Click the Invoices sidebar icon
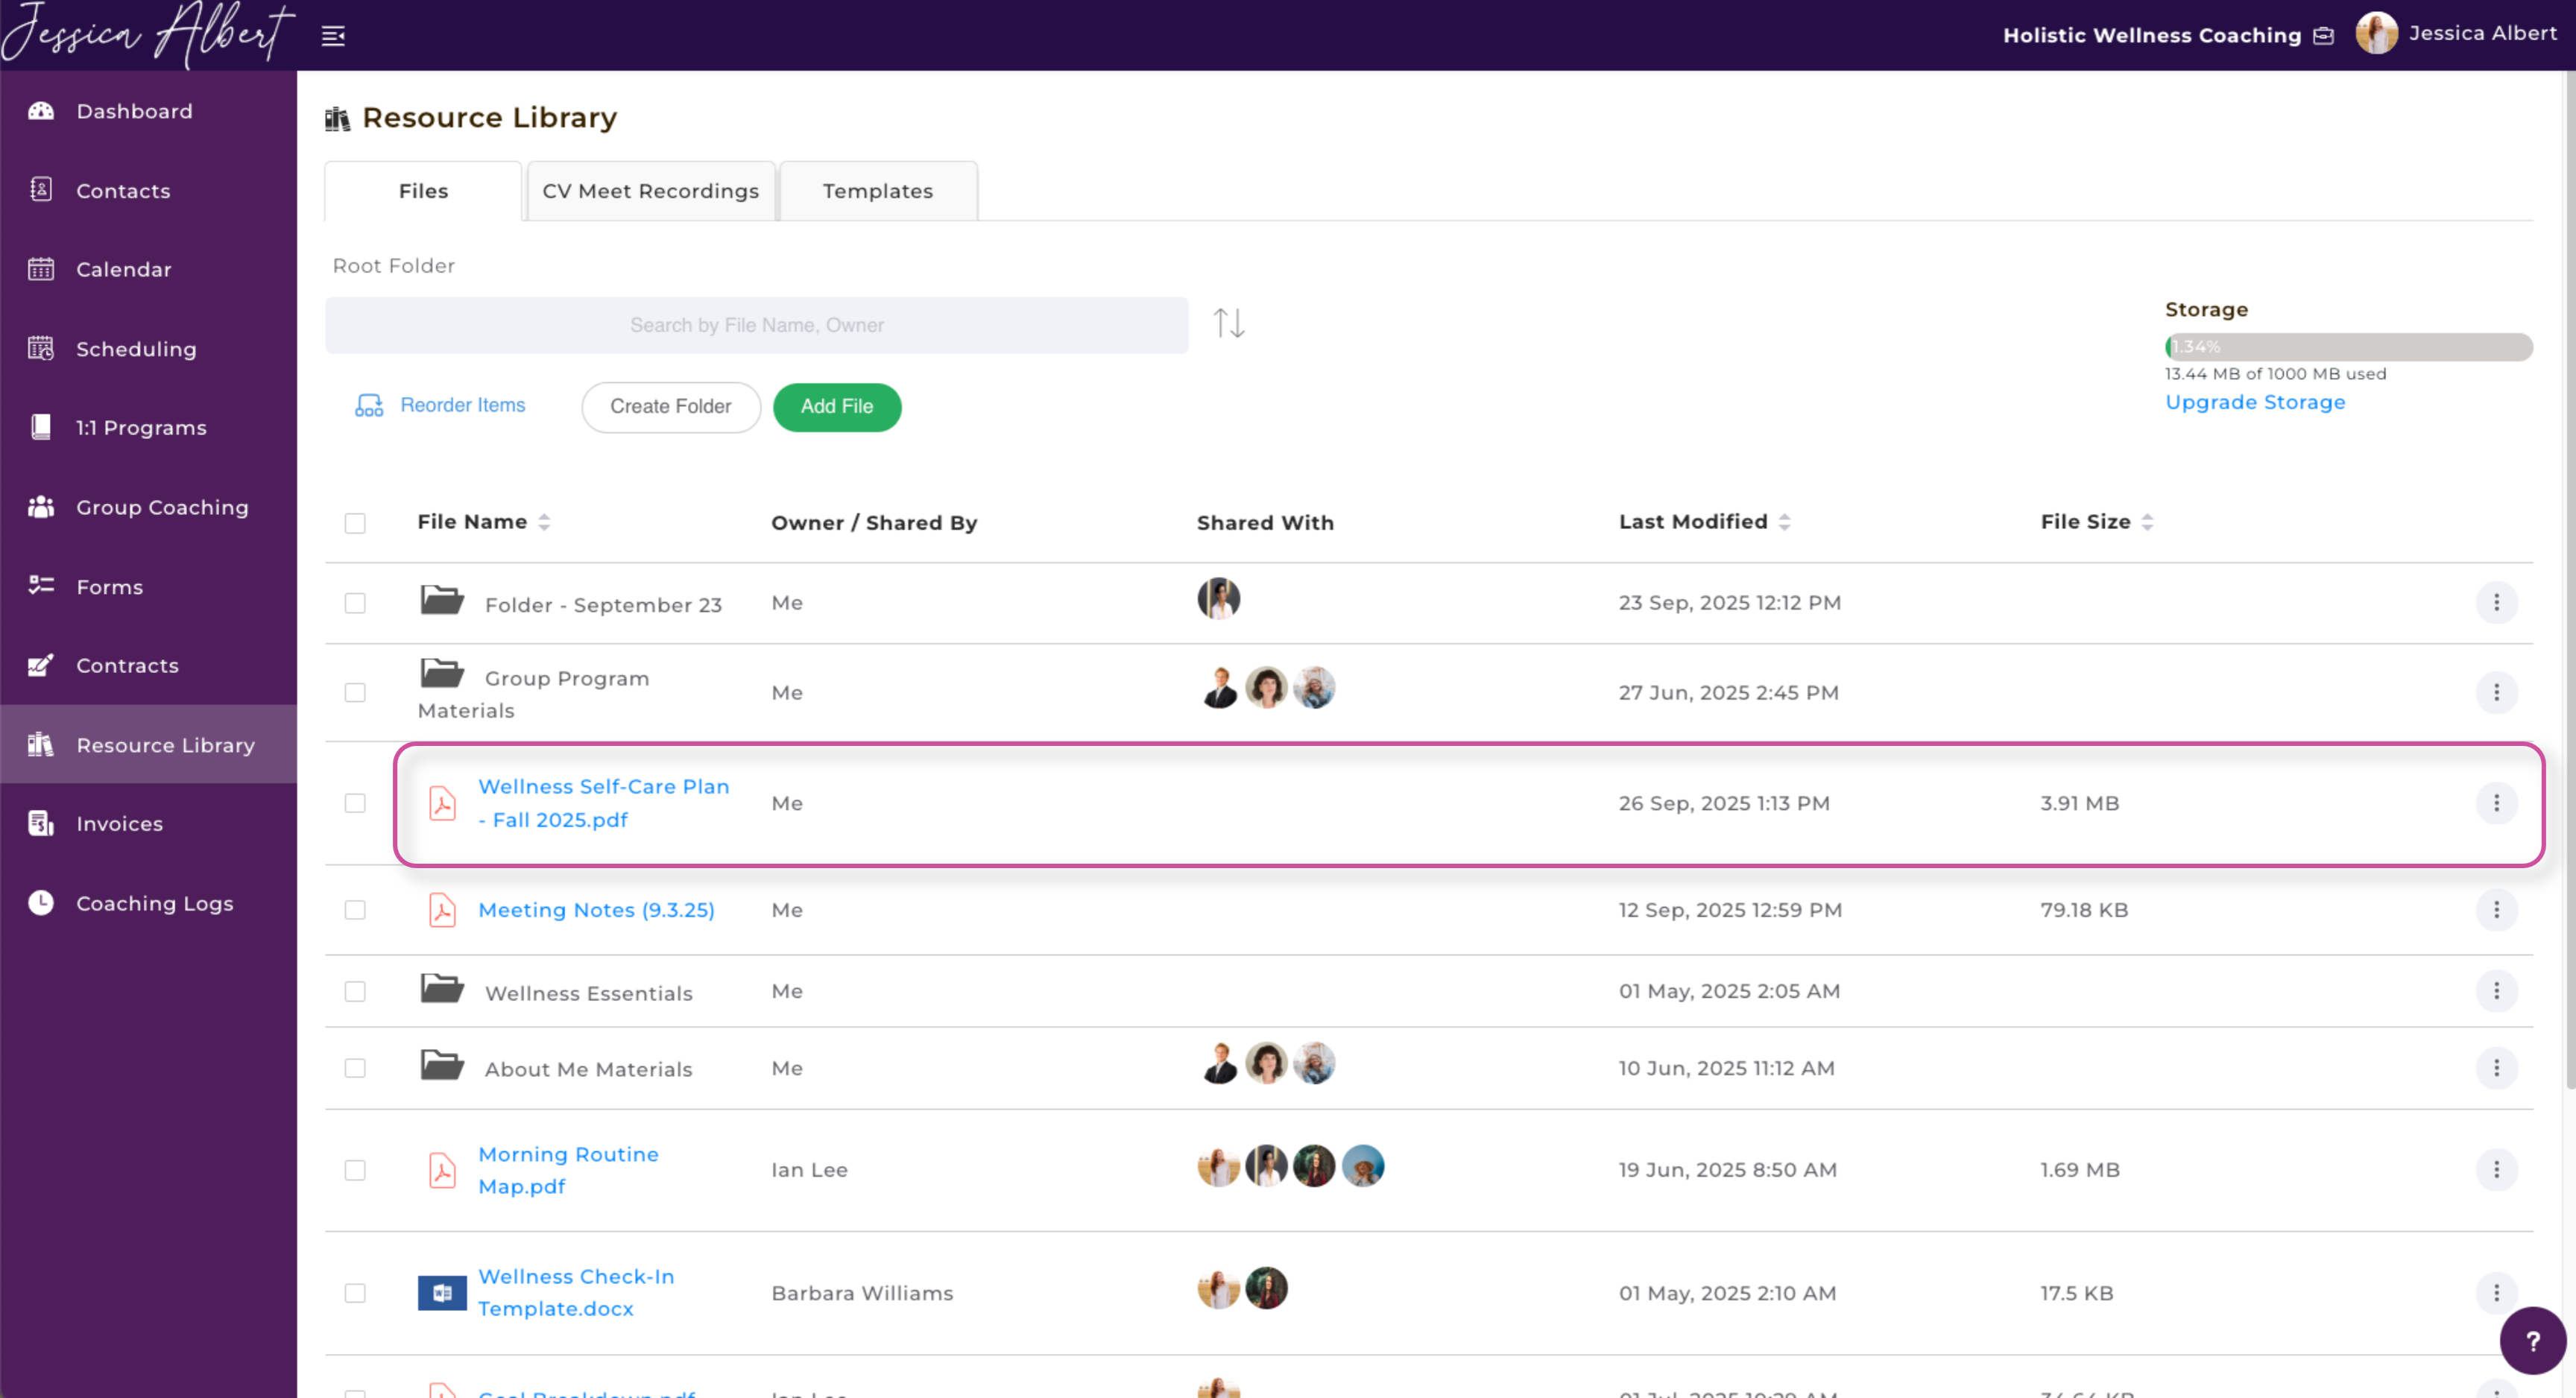Screen dimensions: 2576x1398 tap(41, 823)
